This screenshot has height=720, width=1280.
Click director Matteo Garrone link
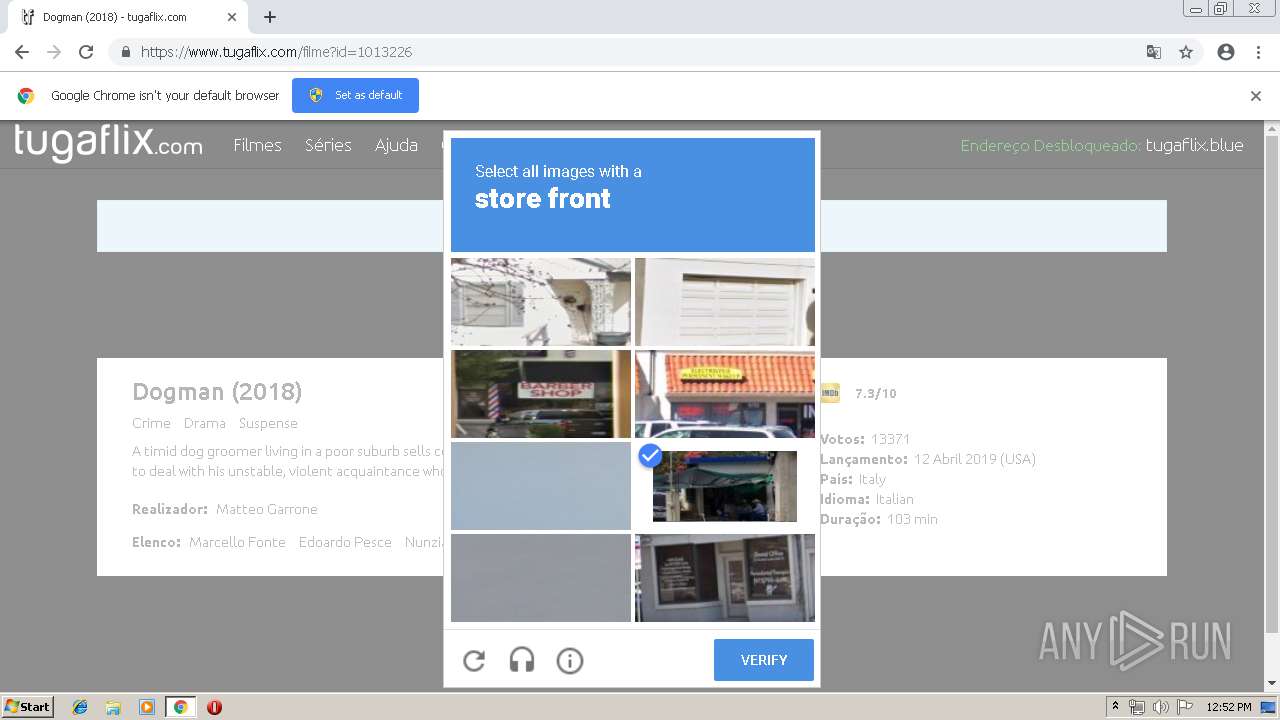266,509
